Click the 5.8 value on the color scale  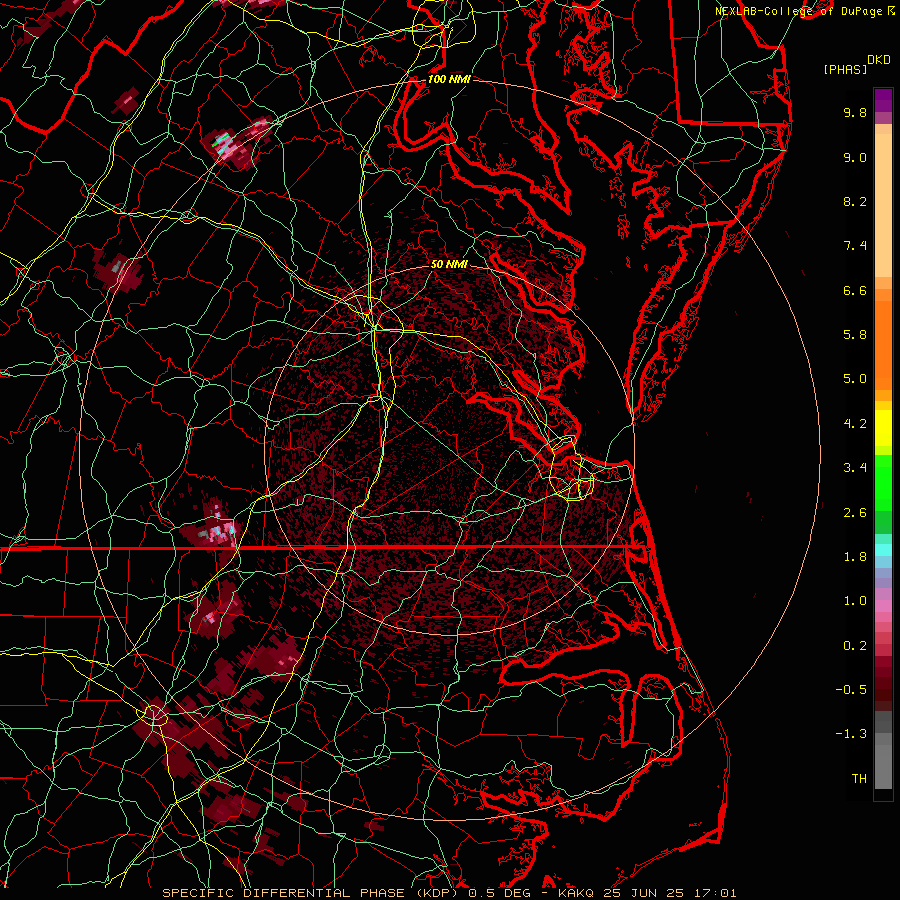855,335
